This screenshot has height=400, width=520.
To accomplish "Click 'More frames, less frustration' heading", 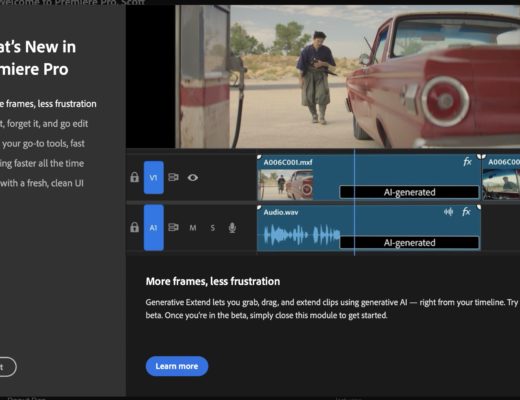I will click(x=213, y=281).
